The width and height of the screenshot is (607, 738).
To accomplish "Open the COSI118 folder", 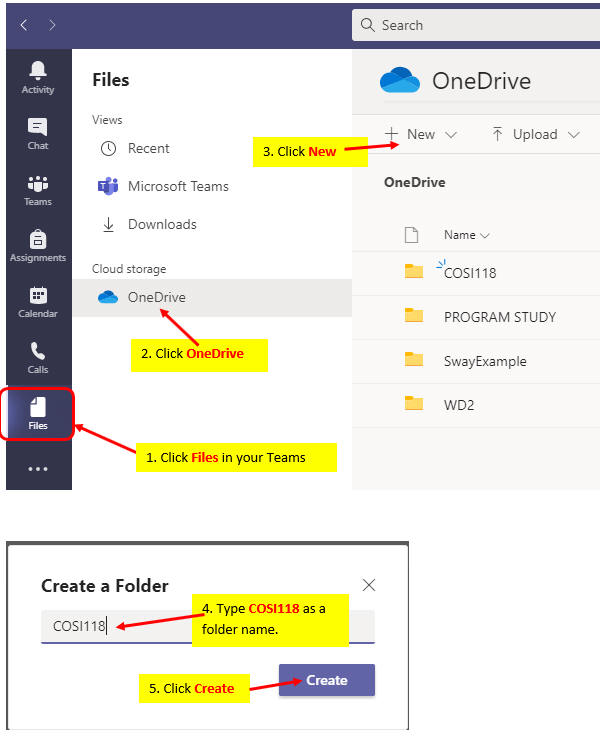I will (470, 273).
